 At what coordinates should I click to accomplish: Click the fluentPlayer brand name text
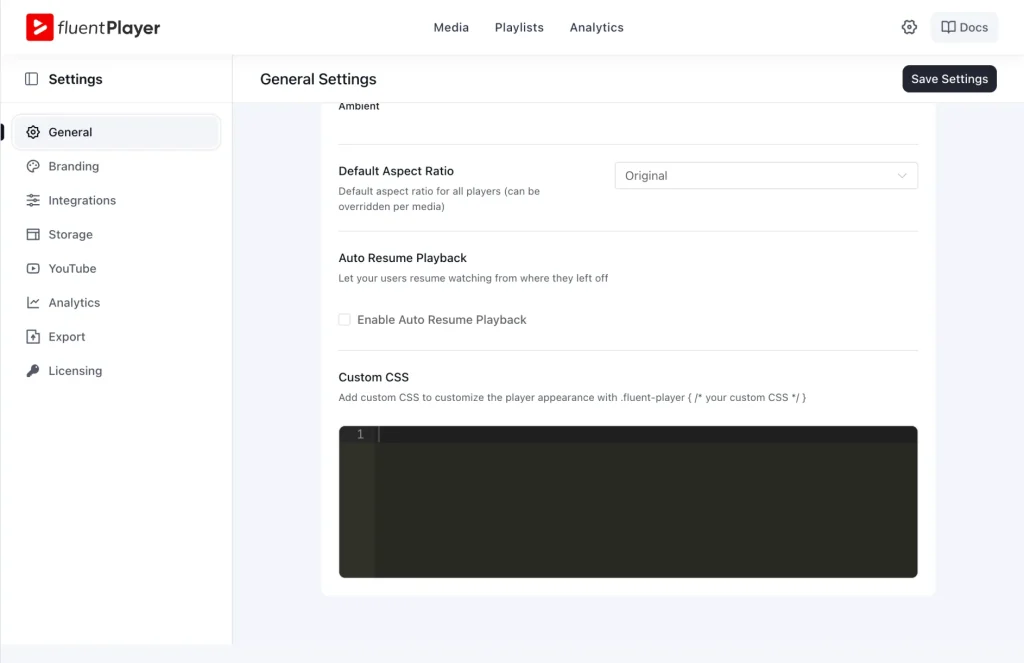108,27
